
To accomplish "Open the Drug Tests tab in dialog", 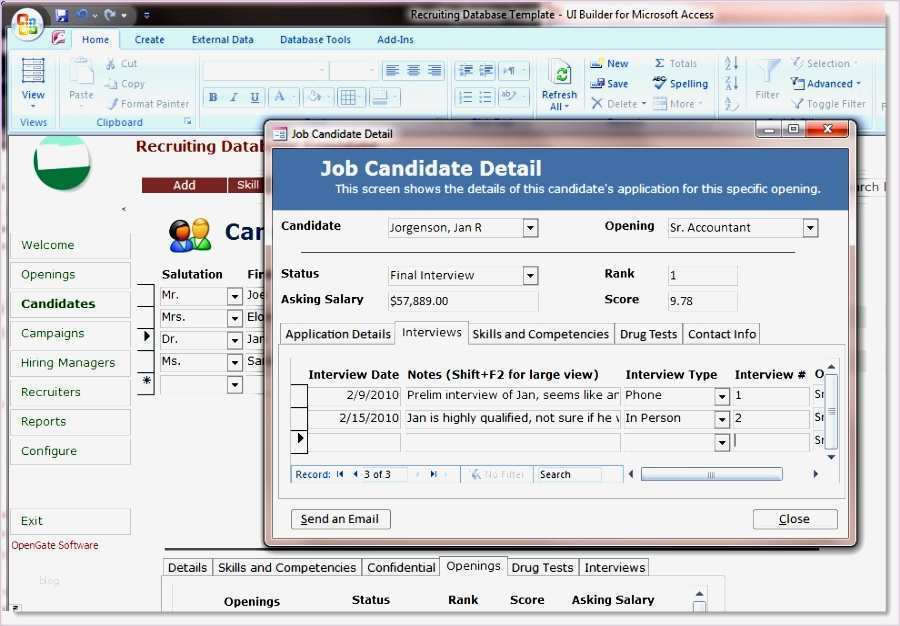I will click(649, 334).
